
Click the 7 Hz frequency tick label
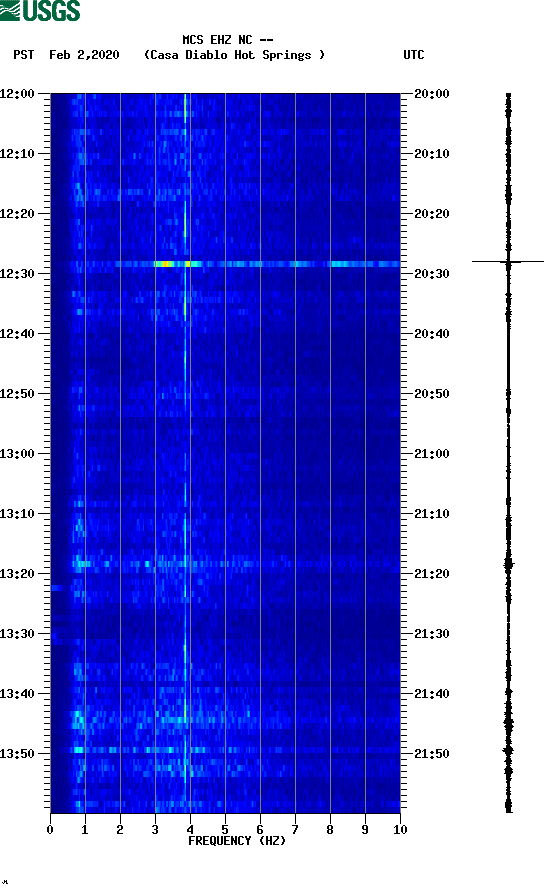pos(295,830)
